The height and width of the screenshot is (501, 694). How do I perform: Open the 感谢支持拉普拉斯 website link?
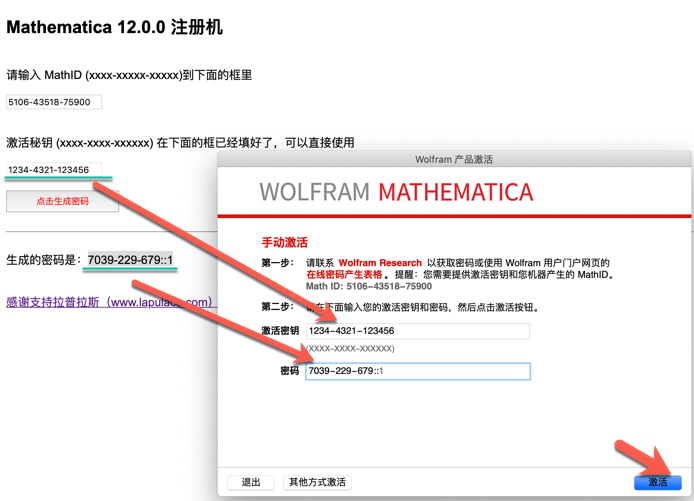click(x=111, y=302)
